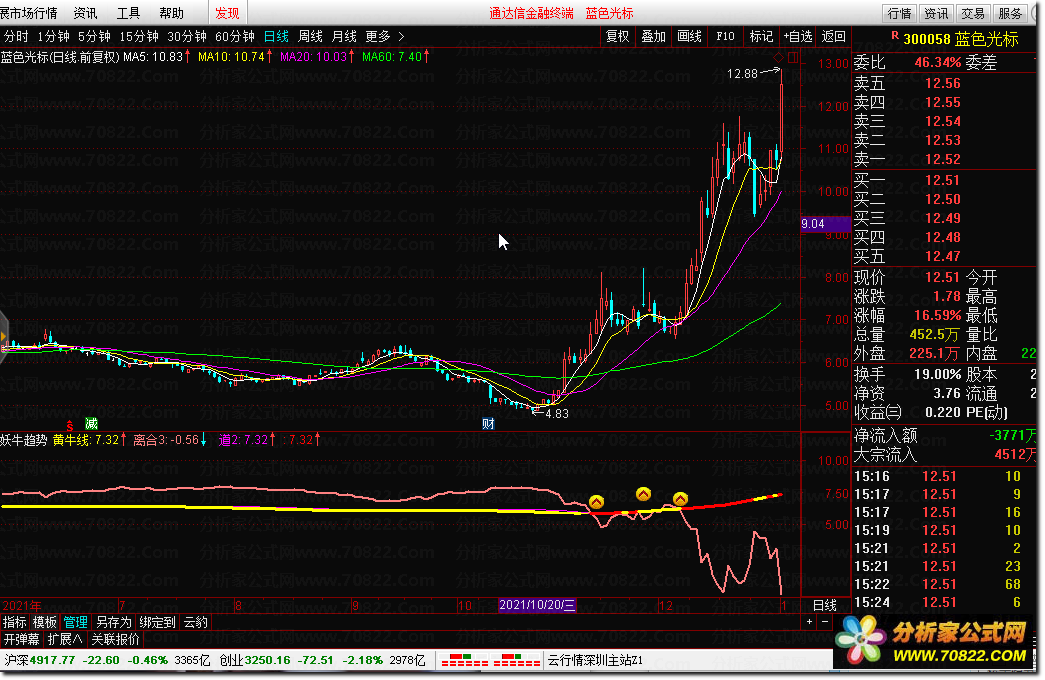Click the top-right 资讯 button
Screen dimensions: 1045x680
[936, 13]
